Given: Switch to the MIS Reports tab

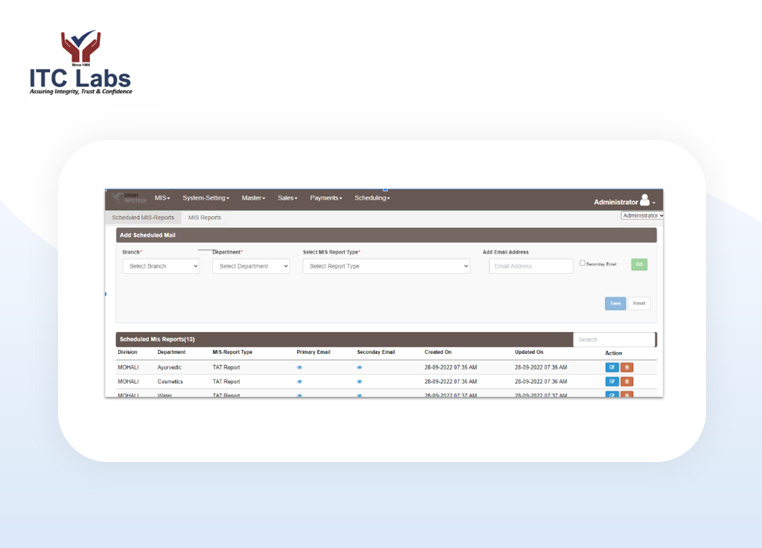Looking at the screenshot, I should (204, 218).
